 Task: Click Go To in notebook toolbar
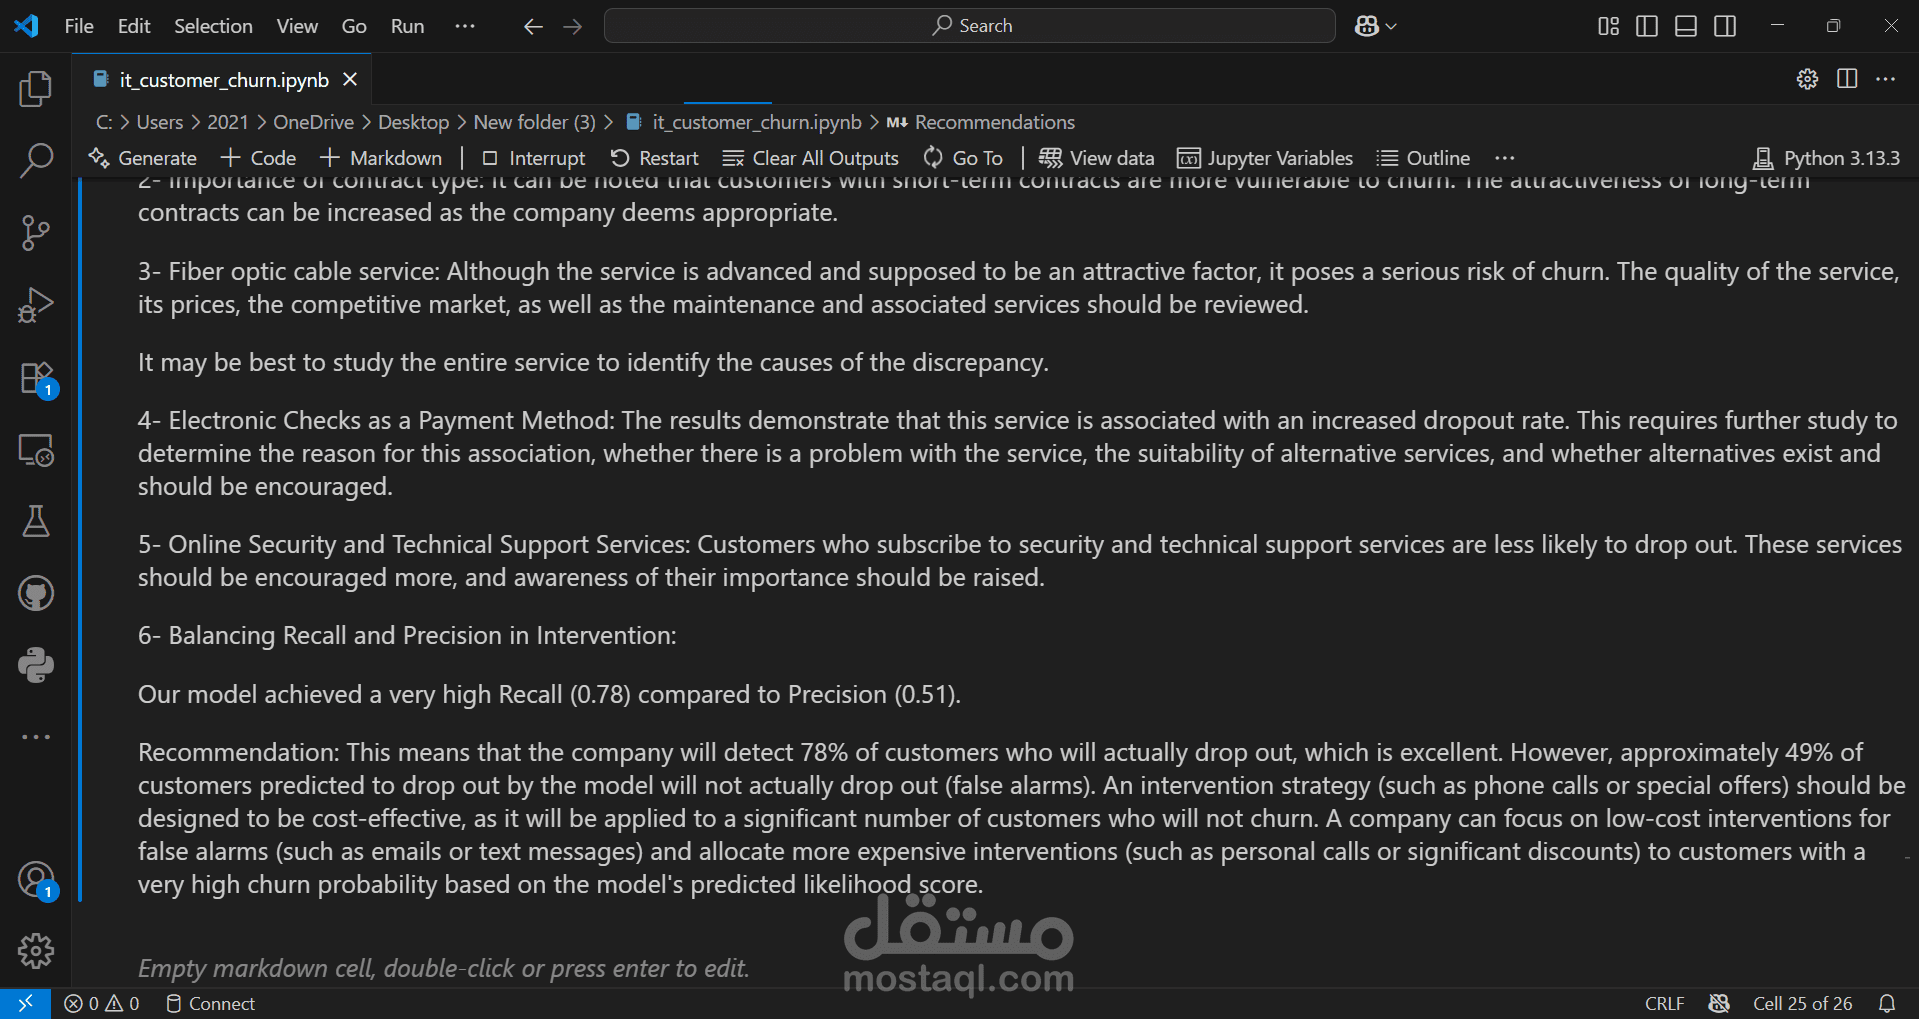963,158
